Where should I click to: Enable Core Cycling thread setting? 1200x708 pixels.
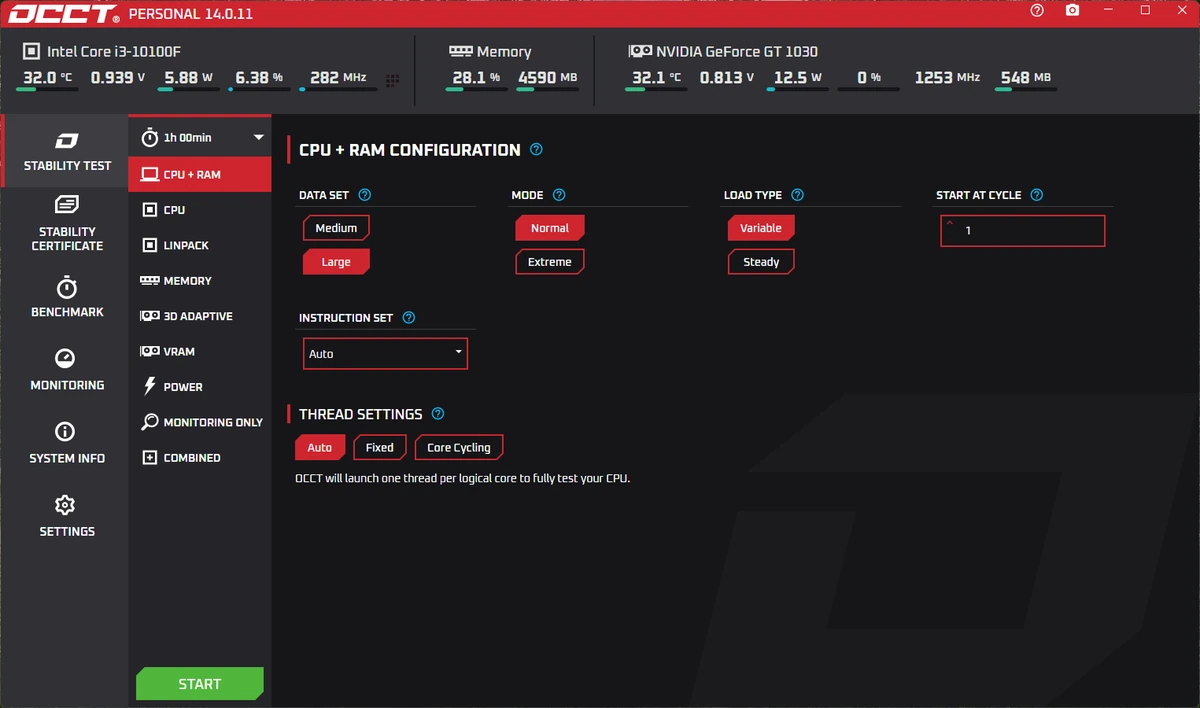459,447
